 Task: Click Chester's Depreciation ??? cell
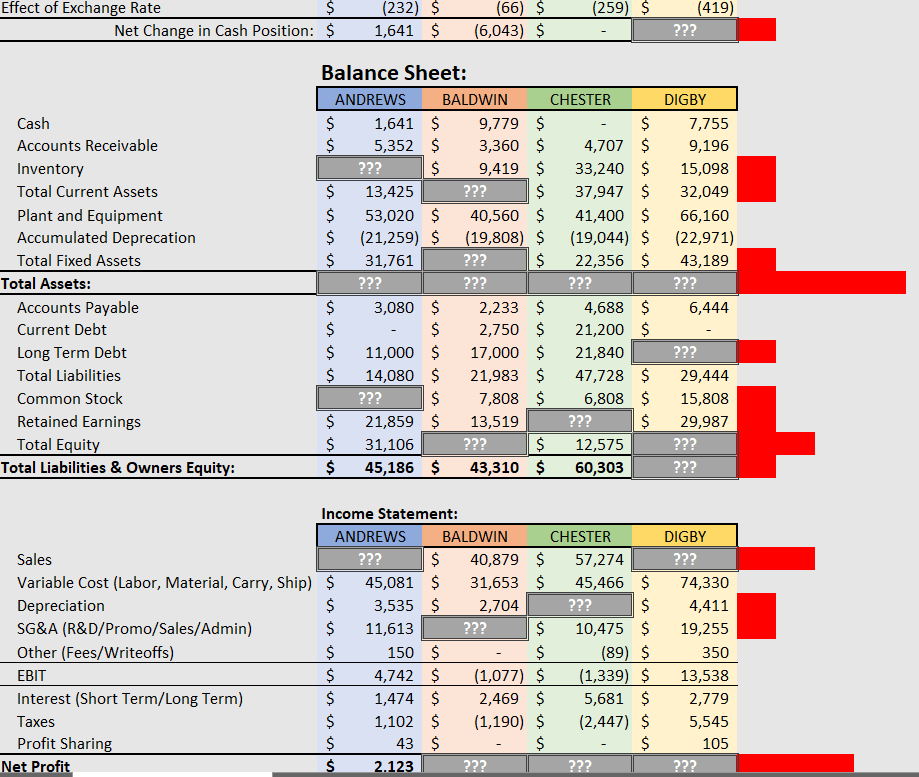click(580, 605)
